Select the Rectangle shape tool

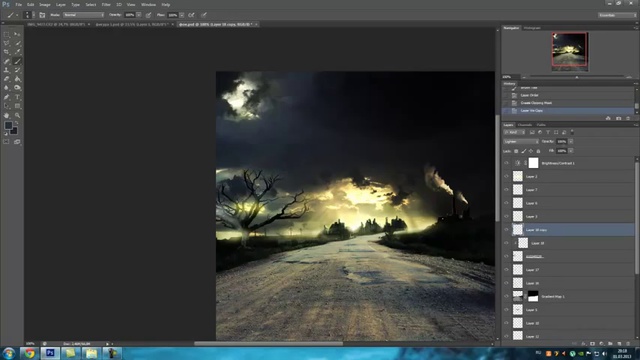(x=17, y=106)
